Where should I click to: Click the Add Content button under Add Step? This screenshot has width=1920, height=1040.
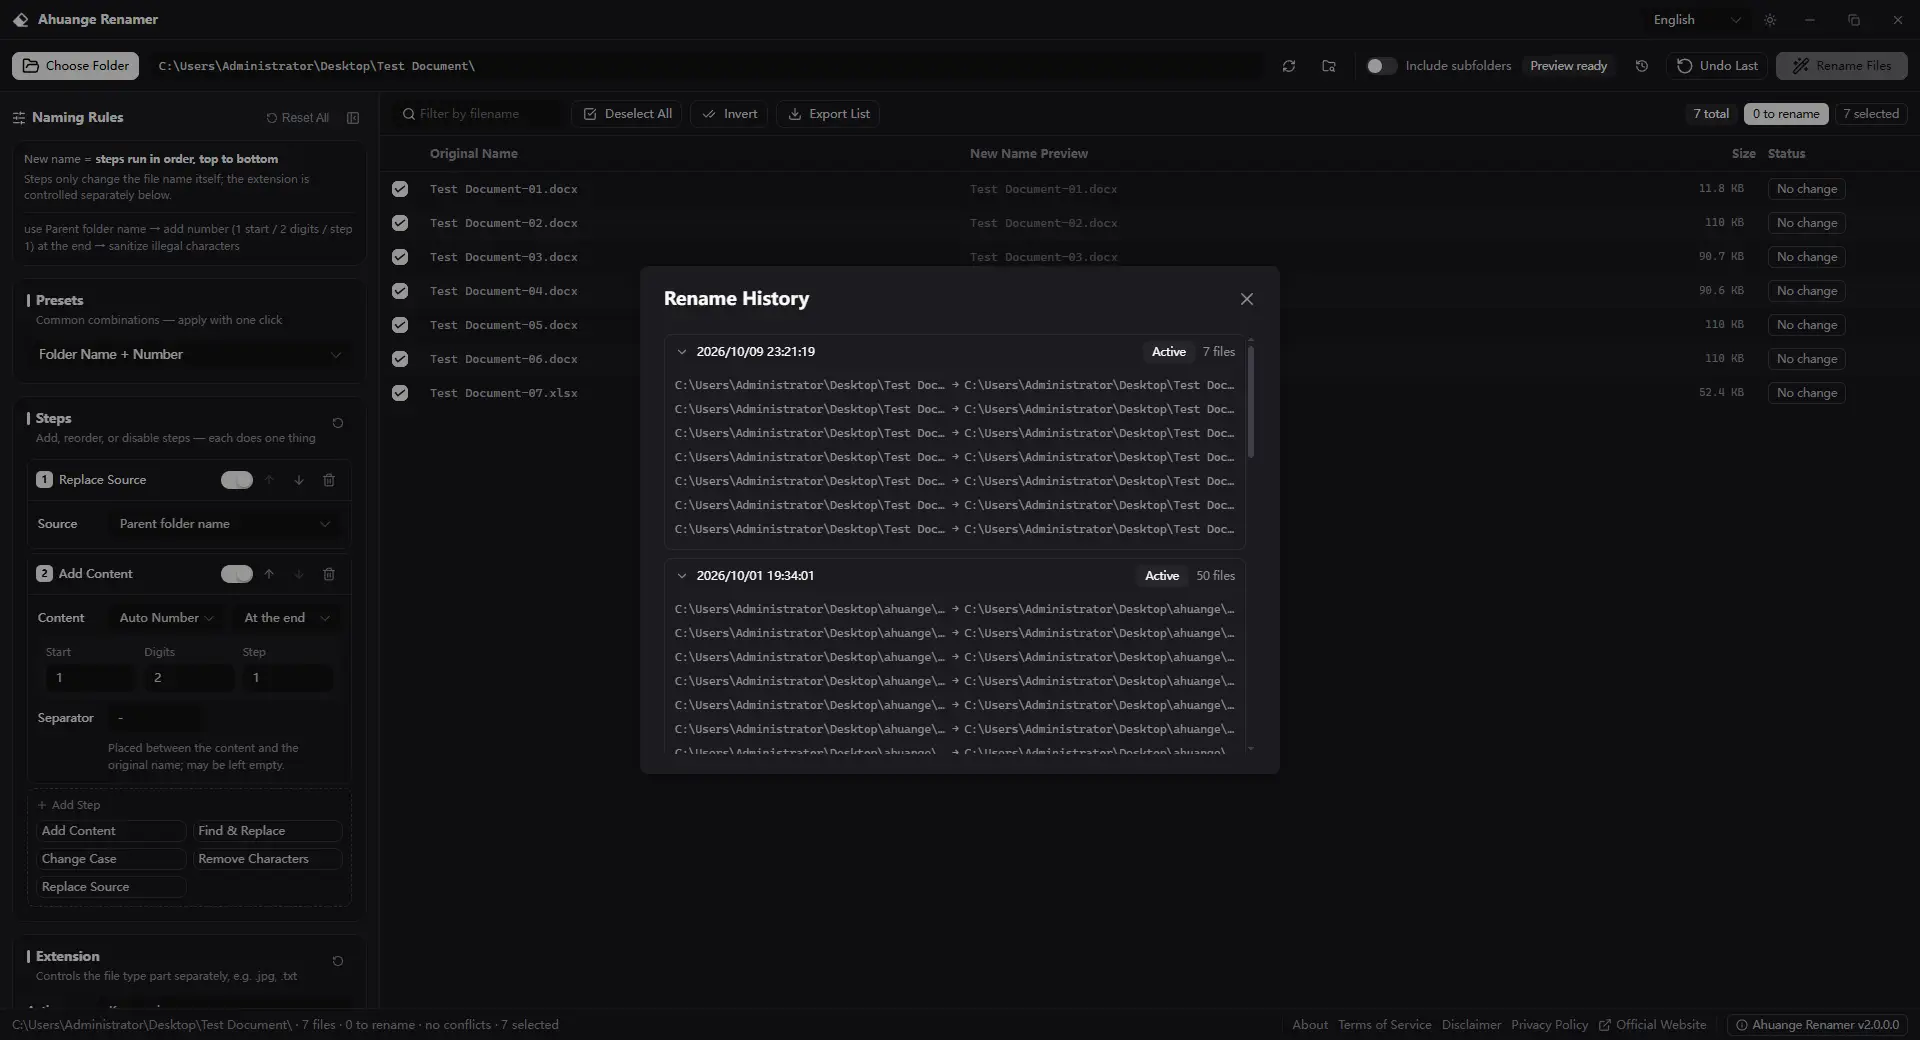click(x=111, y=831)
